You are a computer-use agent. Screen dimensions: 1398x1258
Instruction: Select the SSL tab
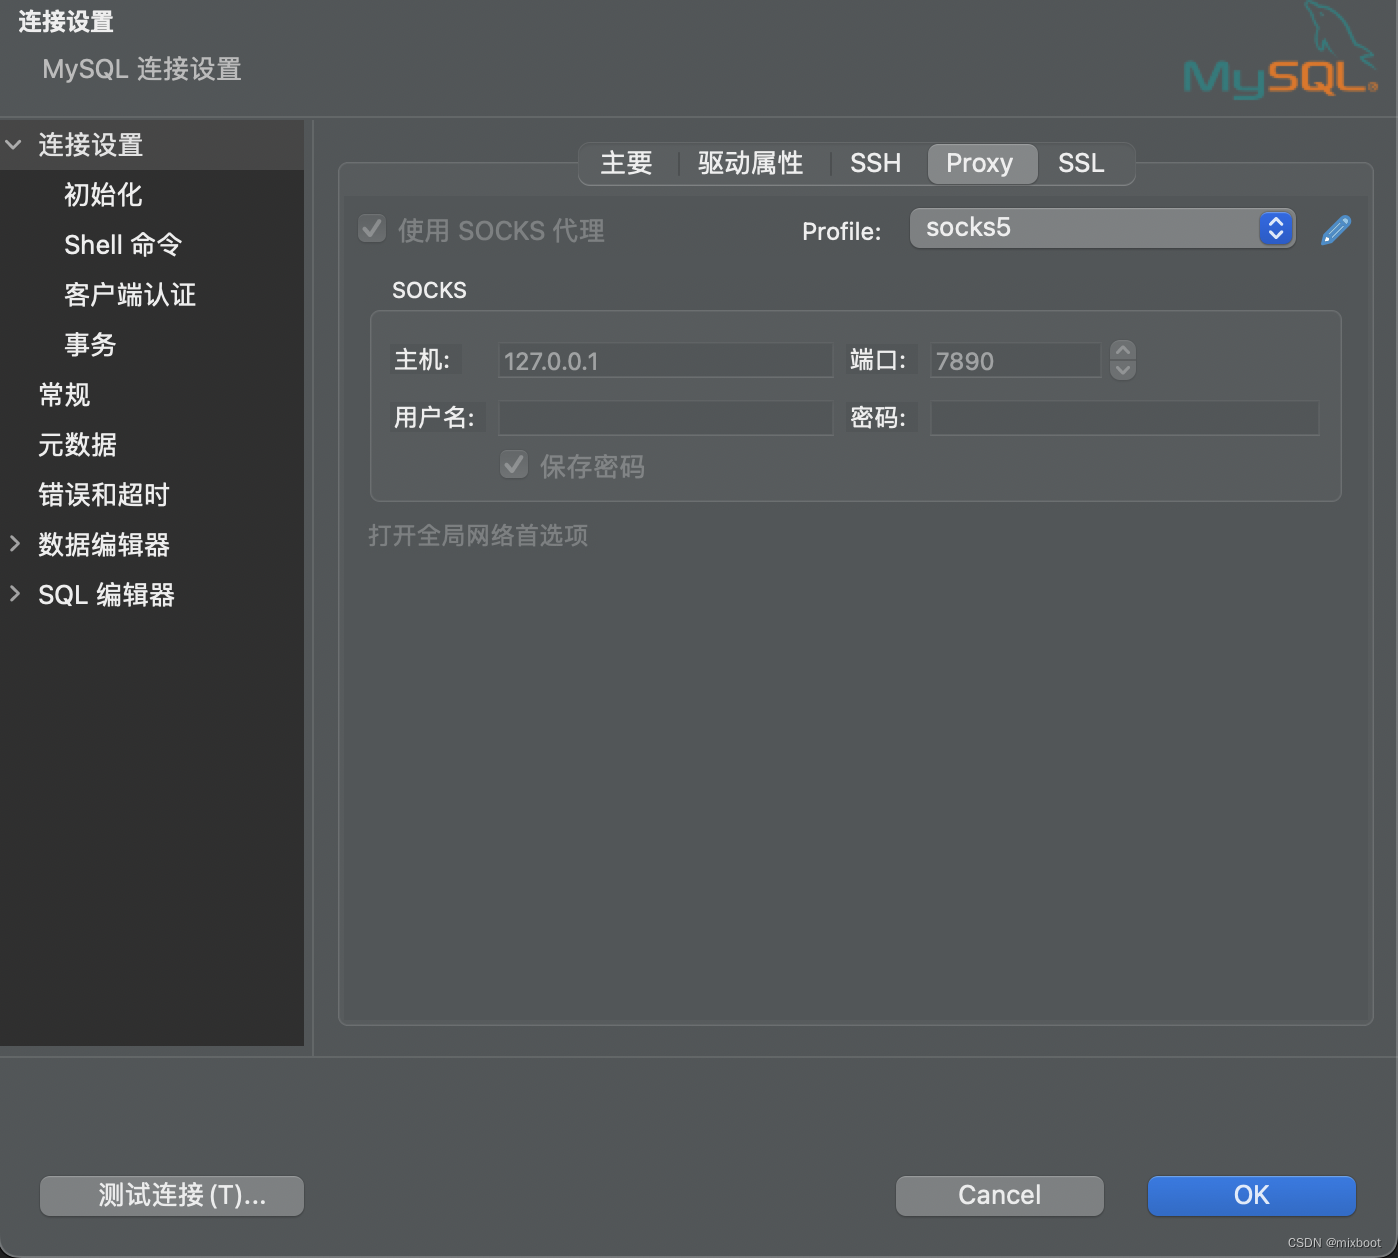1082,163
